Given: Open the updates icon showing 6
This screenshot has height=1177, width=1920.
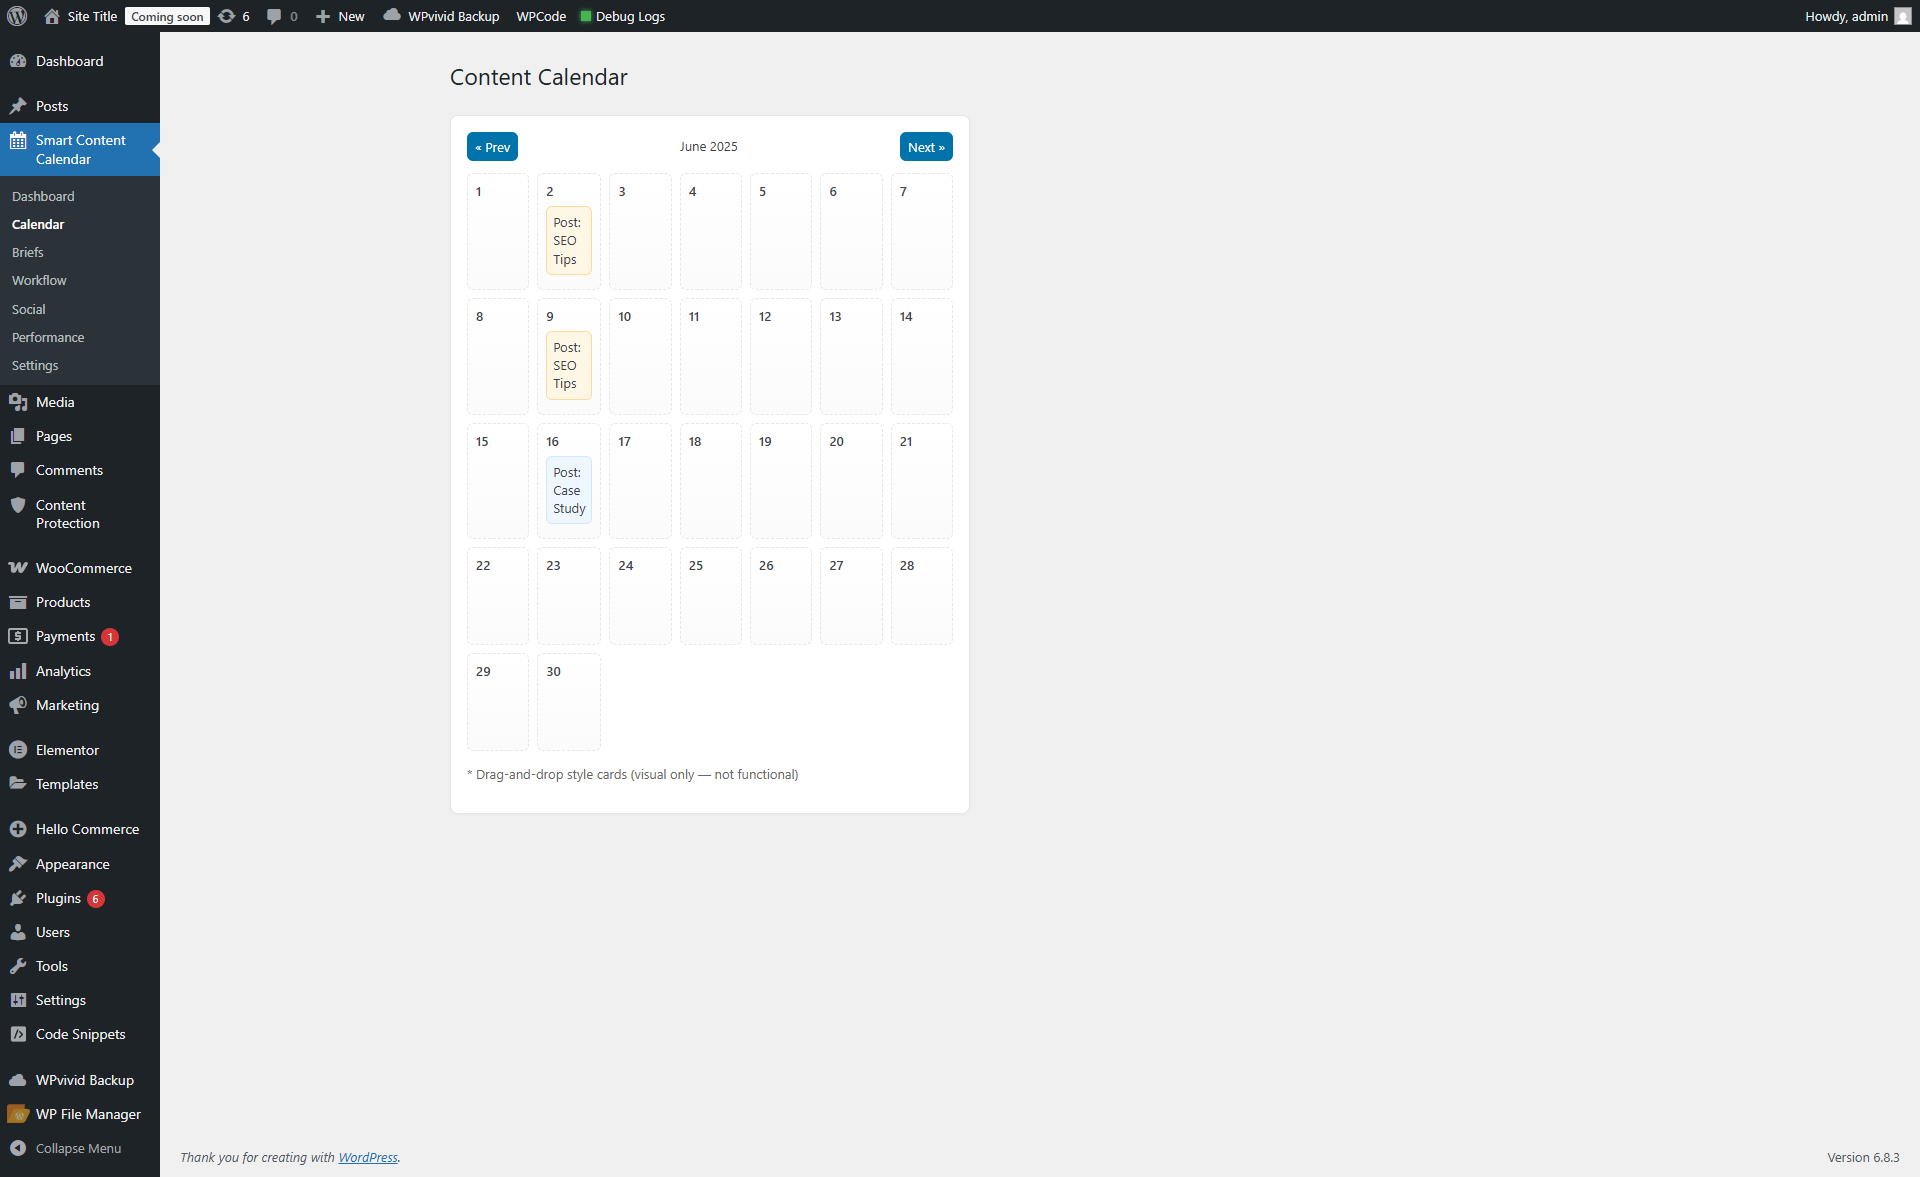Looking at the screenshot, I should point(232,16).
